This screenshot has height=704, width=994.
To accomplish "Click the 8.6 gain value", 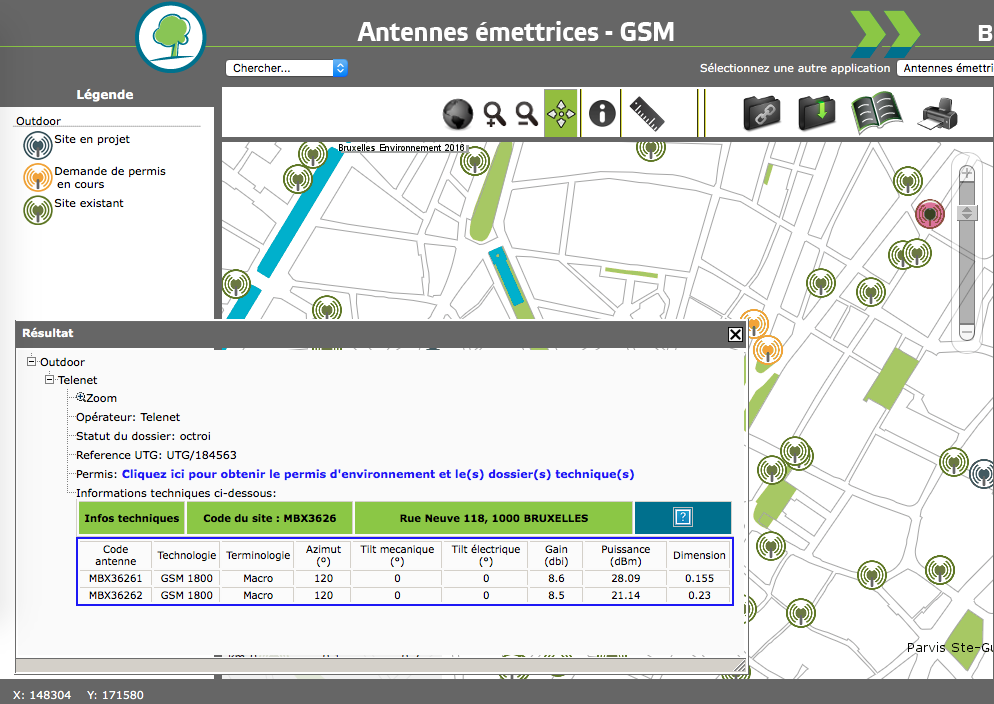I will point(556,578).
